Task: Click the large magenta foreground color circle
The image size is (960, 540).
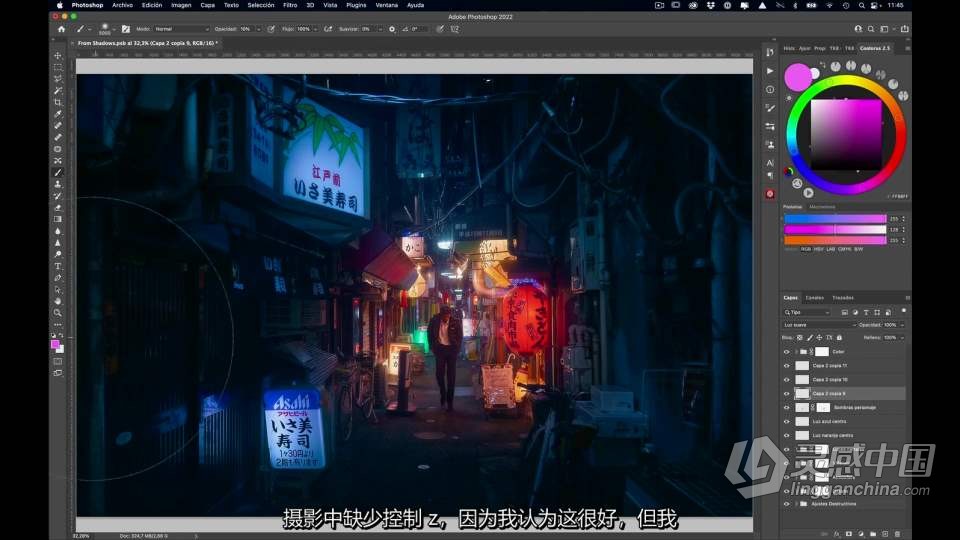Action: pos(798,77)
